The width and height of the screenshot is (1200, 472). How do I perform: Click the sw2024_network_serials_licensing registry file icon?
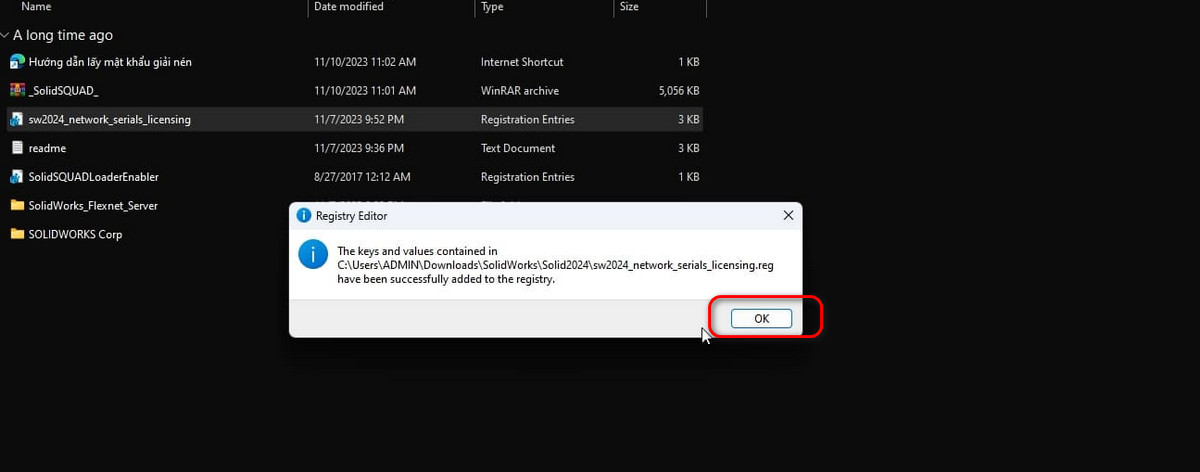16,119
